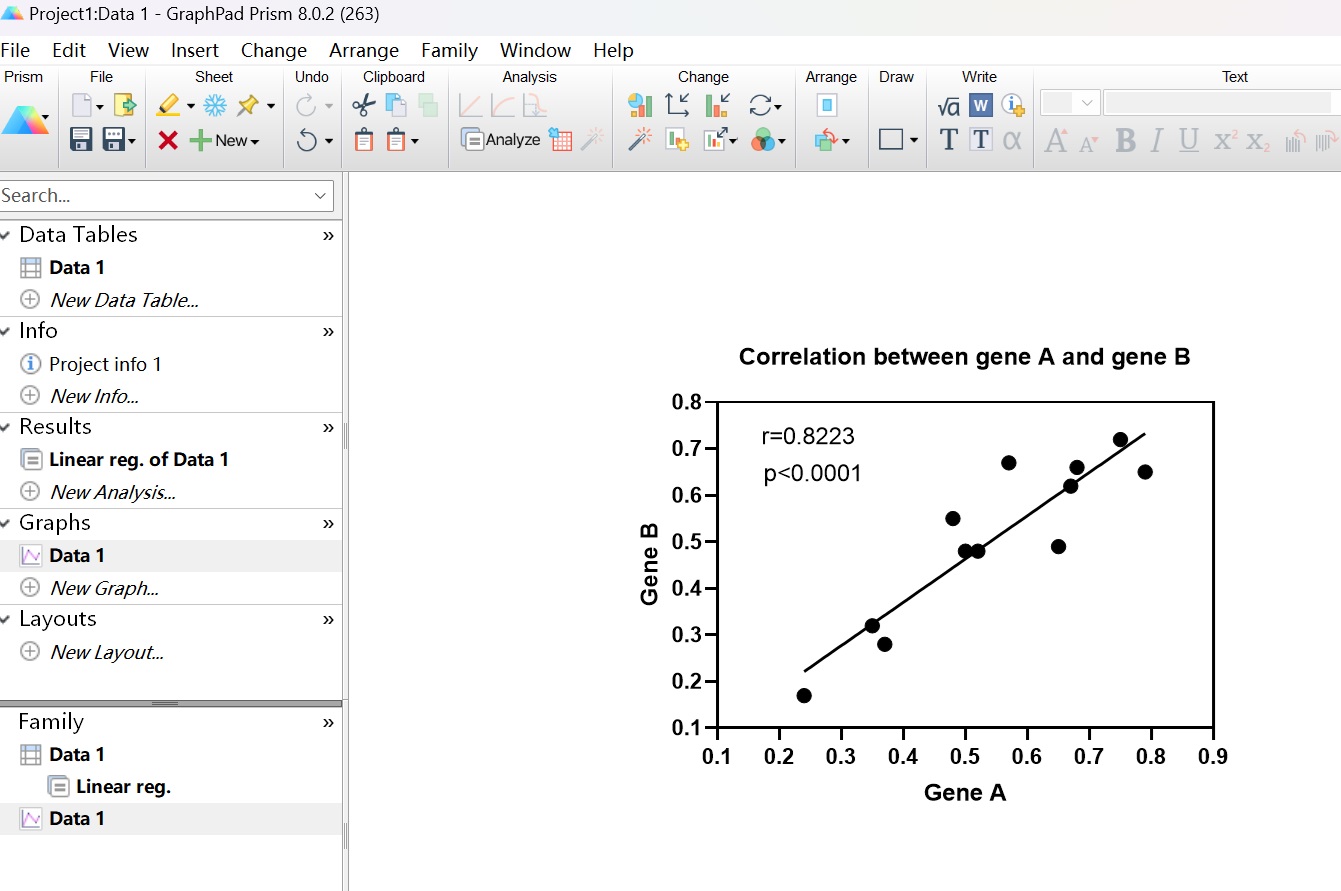
Task: Open the font size dropdown
Action: coord(1087,103)
